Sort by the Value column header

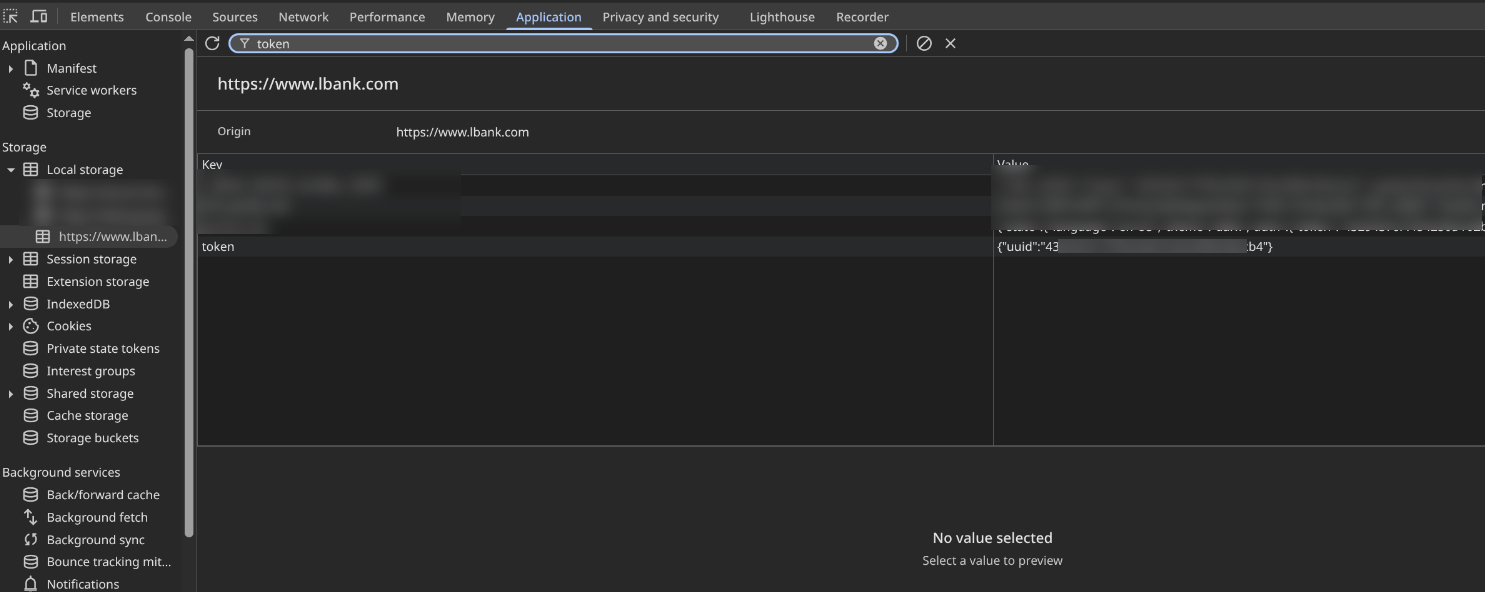[1240, 164]
